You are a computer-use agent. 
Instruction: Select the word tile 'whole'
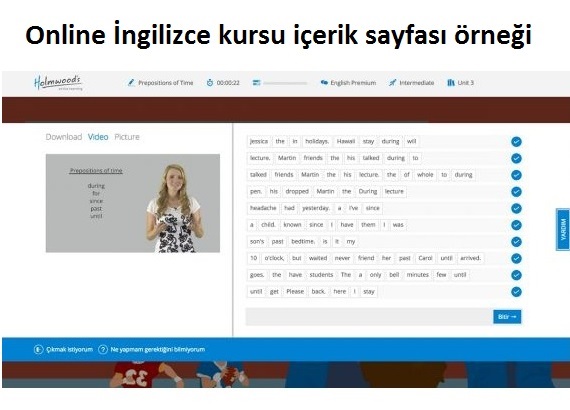(425, 175)
